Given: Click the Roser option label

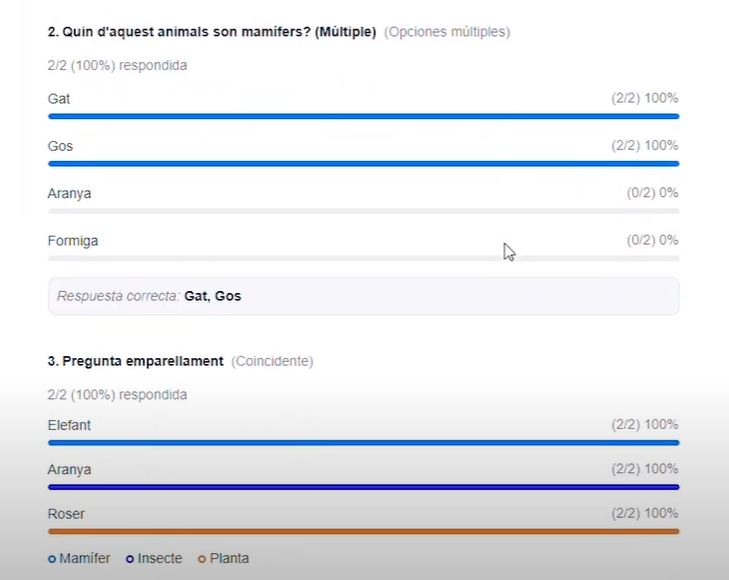Looking at the screenshot, I should [66, 514].
